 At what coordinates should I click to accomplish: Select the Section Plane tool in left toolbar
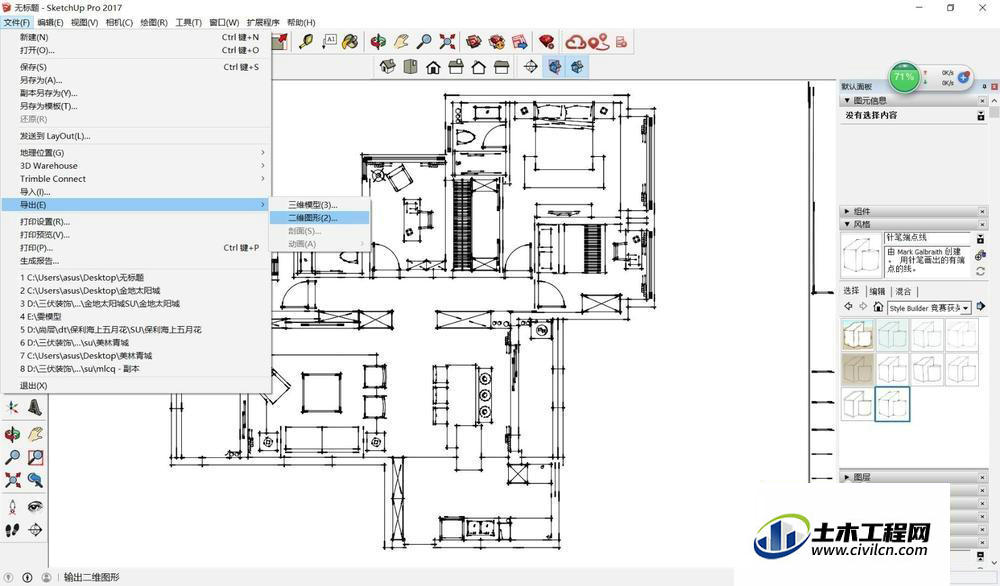click(x=35, y=530)
